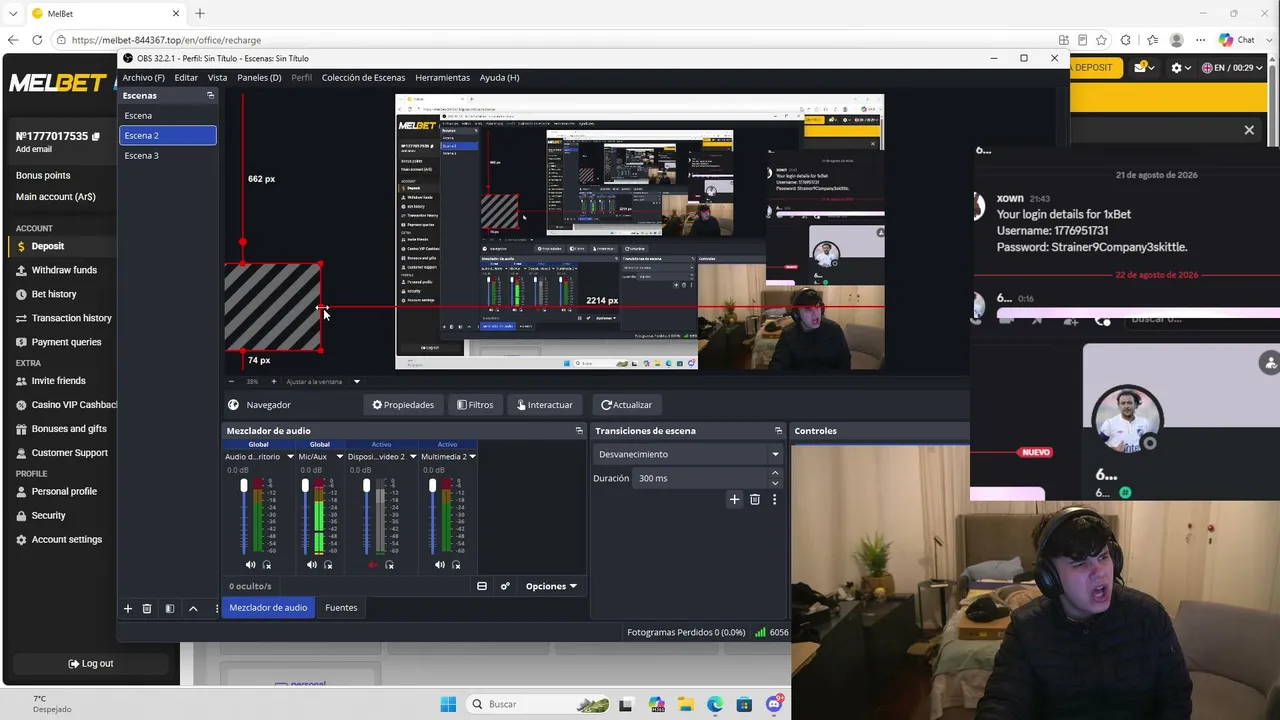Adjust the Multimedia 2 volume fader
This screenshot has width=1280, height=720.
433,486
